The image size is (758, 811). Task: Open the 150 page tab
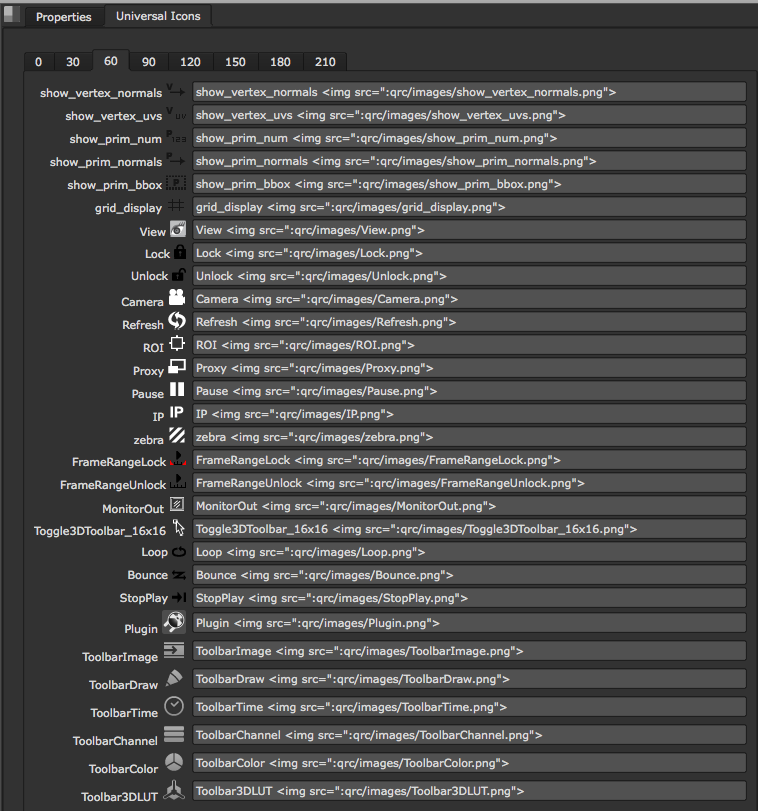coord(235,62)
